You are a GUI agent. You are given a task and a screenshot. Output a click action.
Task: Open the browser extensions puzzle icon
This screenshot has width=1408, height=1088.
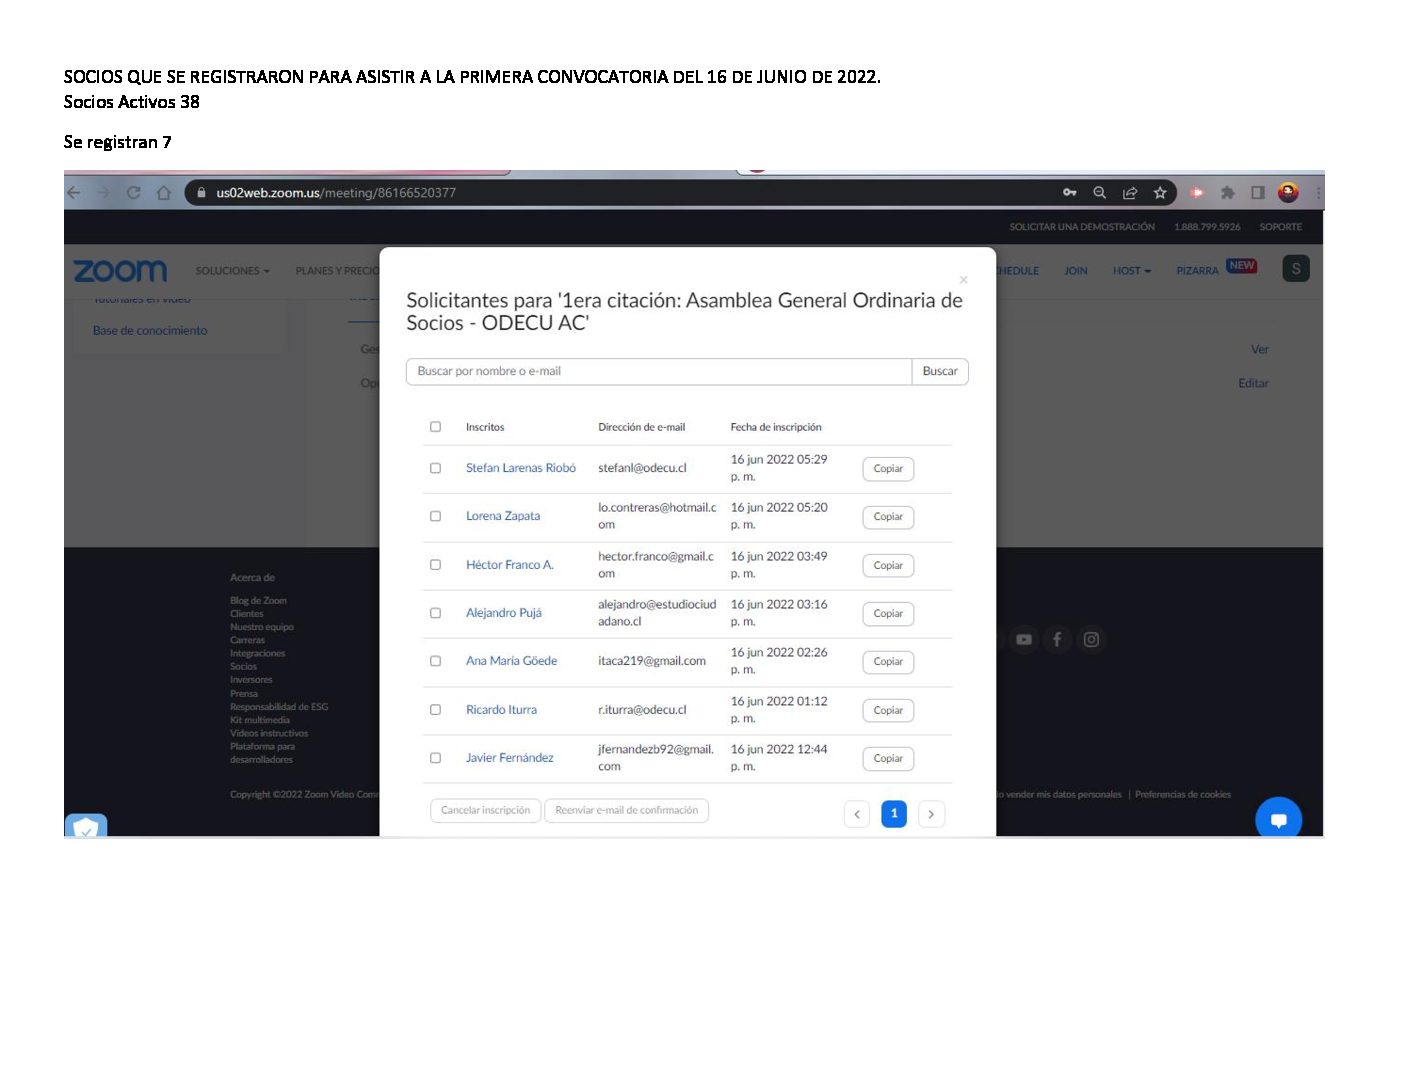tap(1227, 193)
